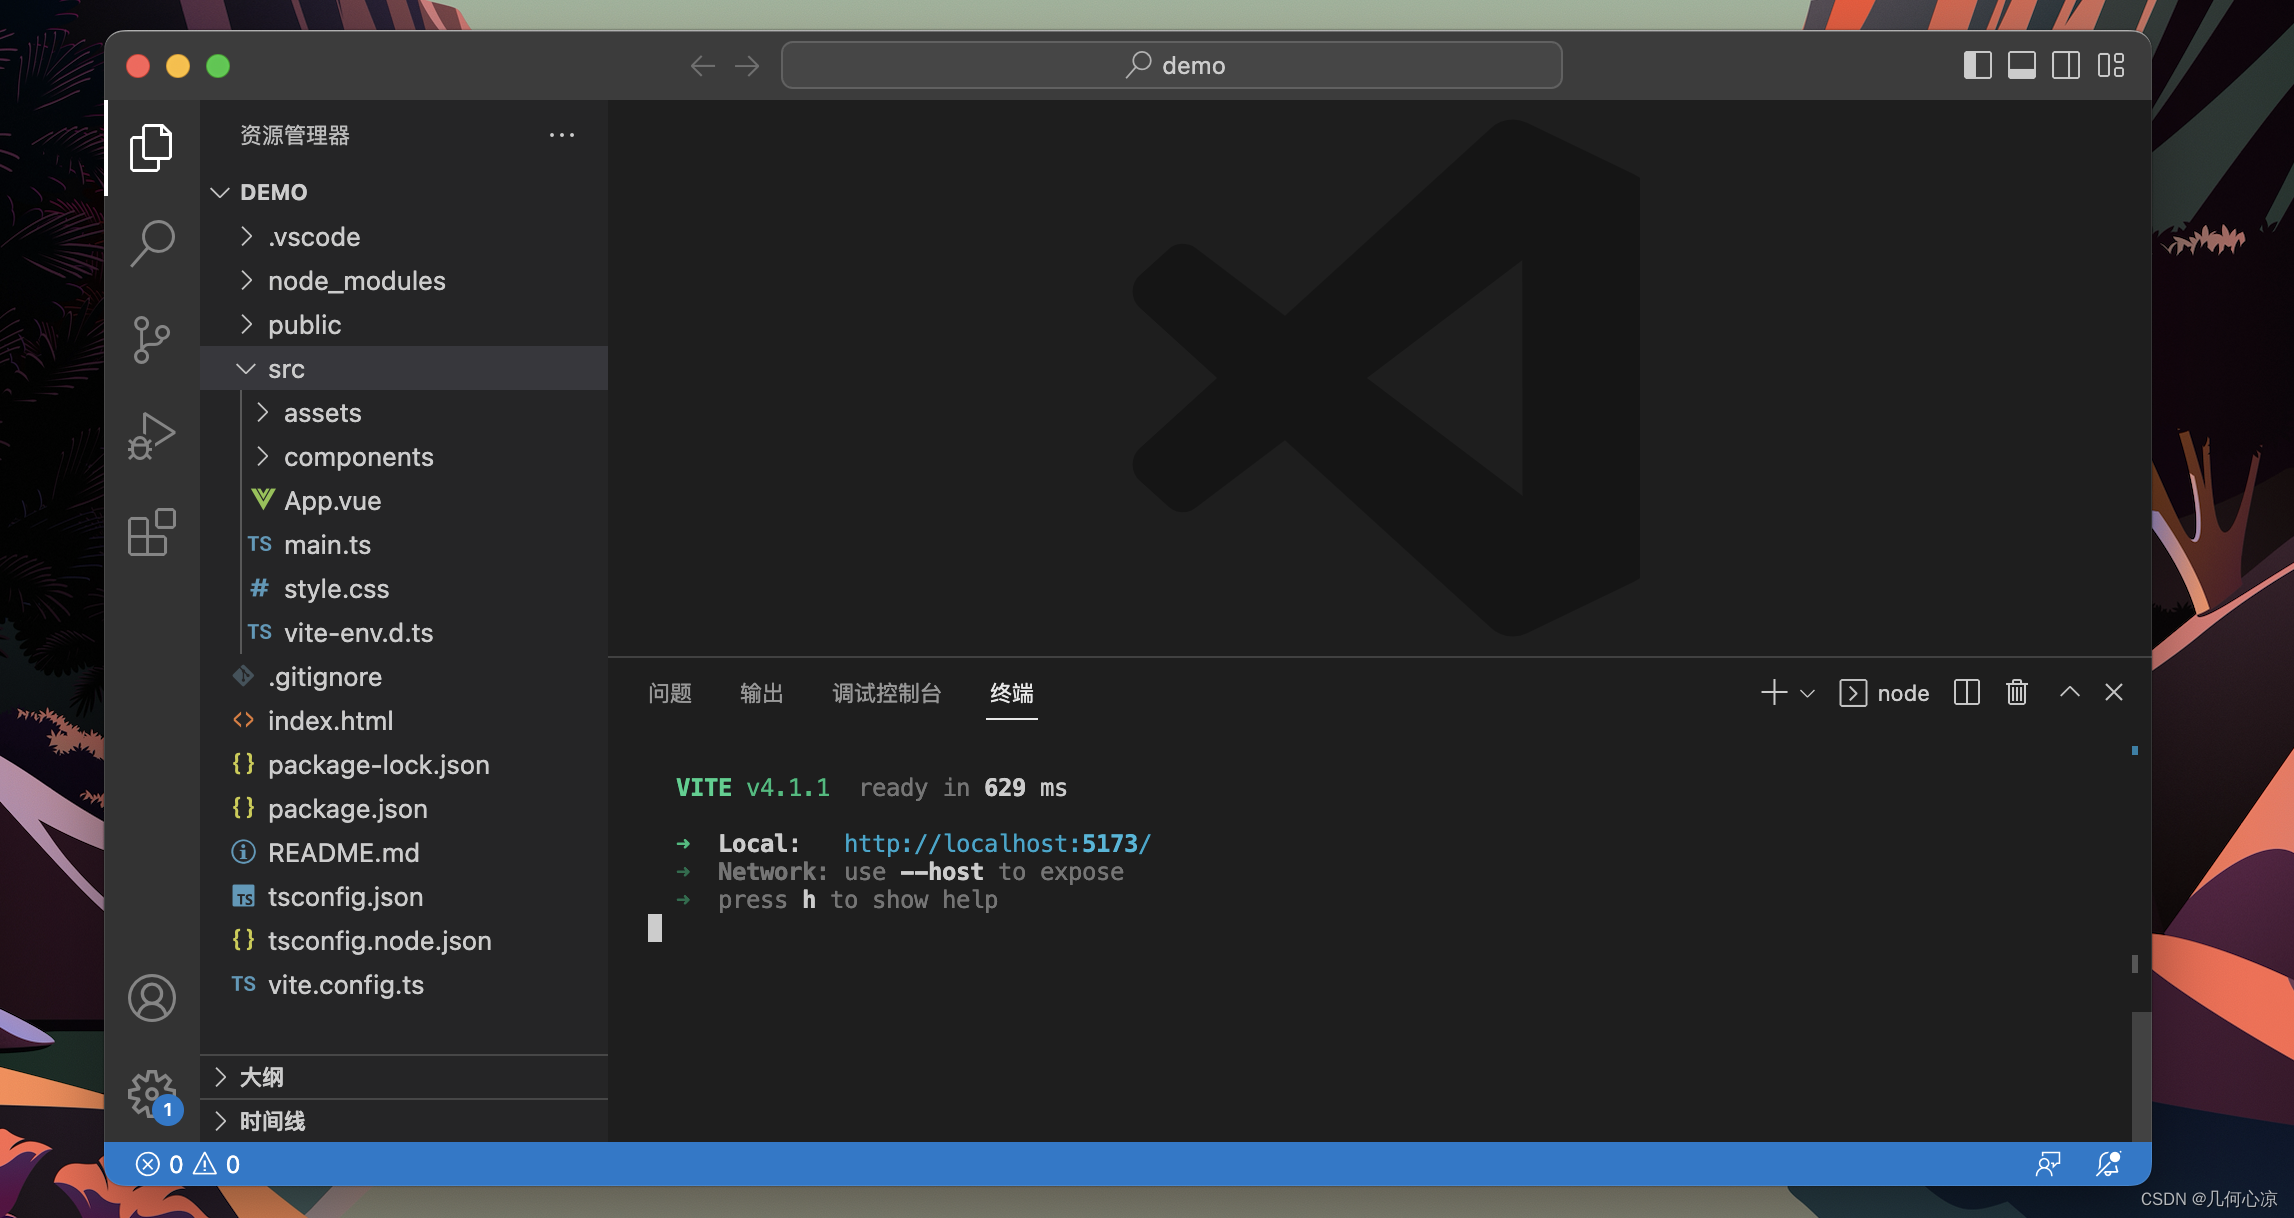The height and width of the screenshot is (1218, 2294).
Task: Open explorer more actions ellipsis
Action: click(x=562, y=135)
